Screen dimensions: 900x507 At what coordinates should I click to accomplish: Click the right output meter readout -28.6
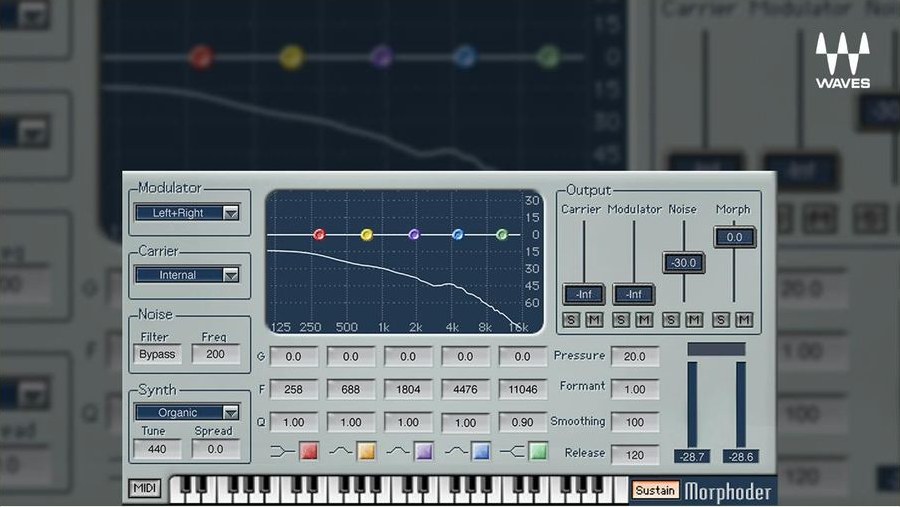point(740,457)
